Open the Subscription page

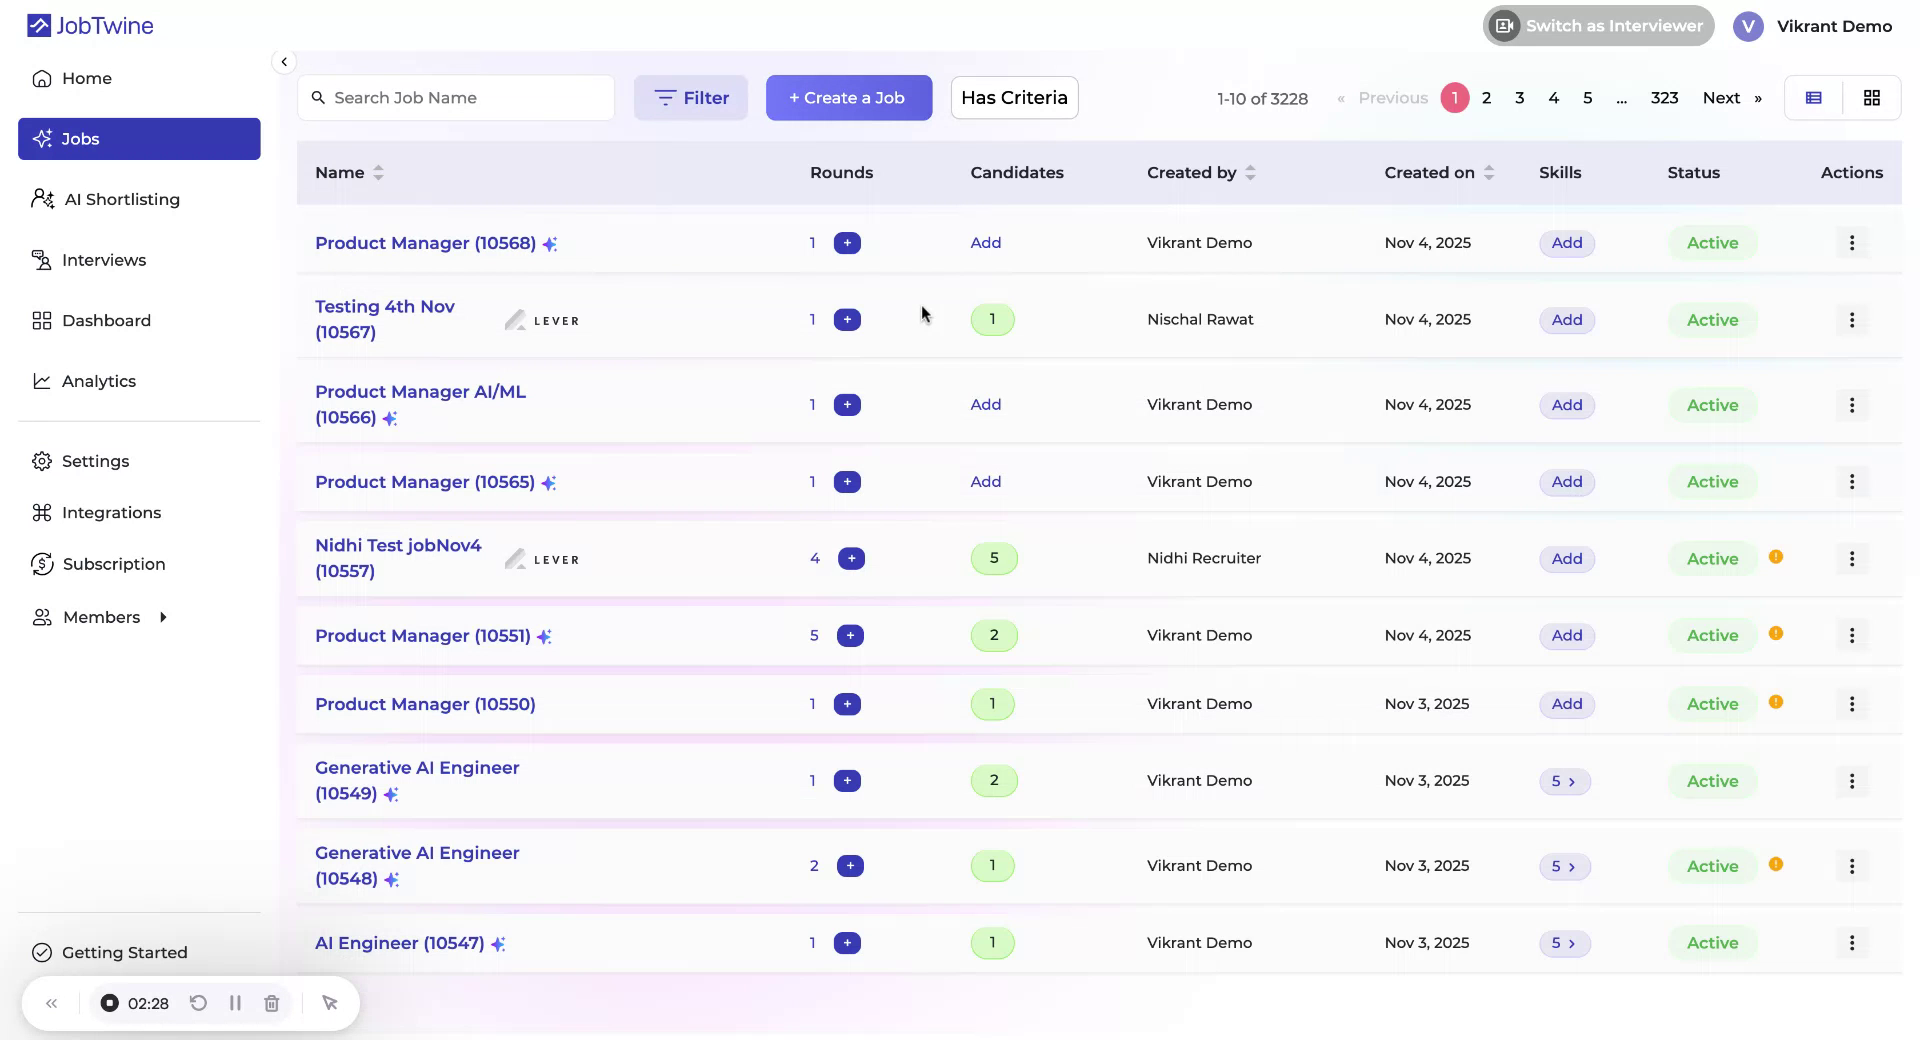click(x=113, y=564)
